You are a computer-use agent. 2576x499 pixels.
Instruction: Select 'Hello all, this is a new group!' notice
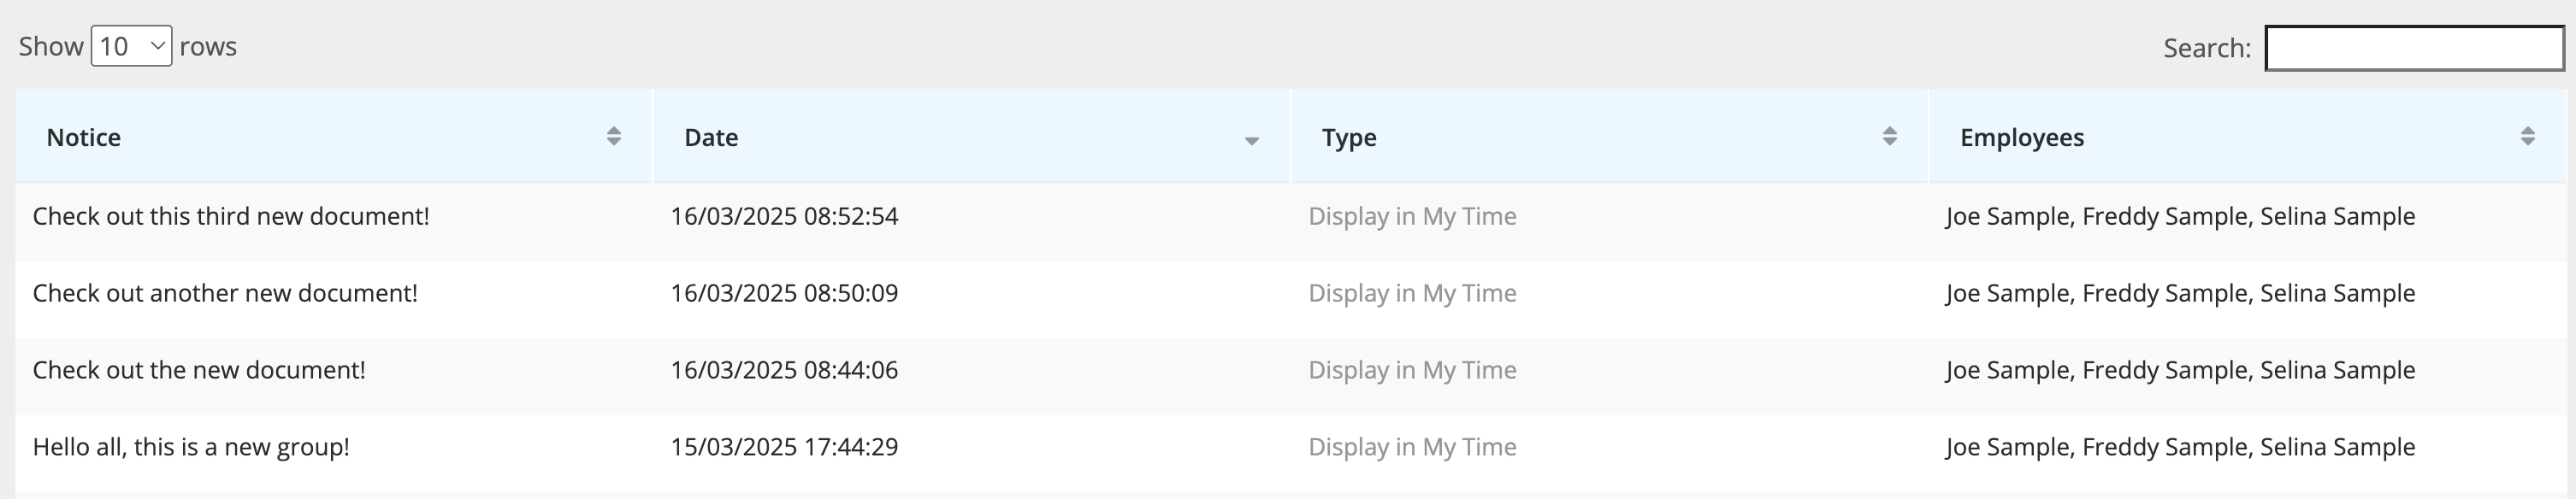pyautogui.click(x=191, y=447)
